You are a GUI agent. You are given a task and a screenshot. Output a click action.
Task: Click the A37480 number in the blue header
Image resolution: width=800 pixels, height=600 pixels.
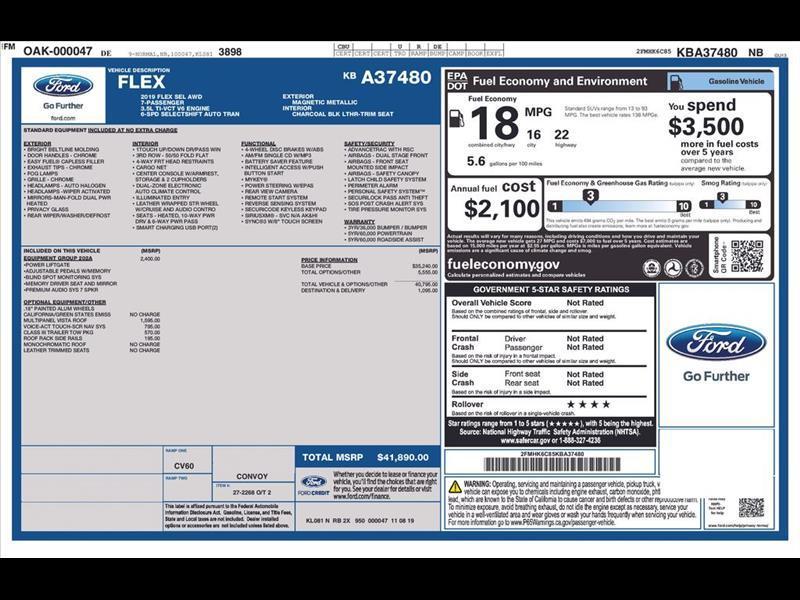click(x=396, y=78)
